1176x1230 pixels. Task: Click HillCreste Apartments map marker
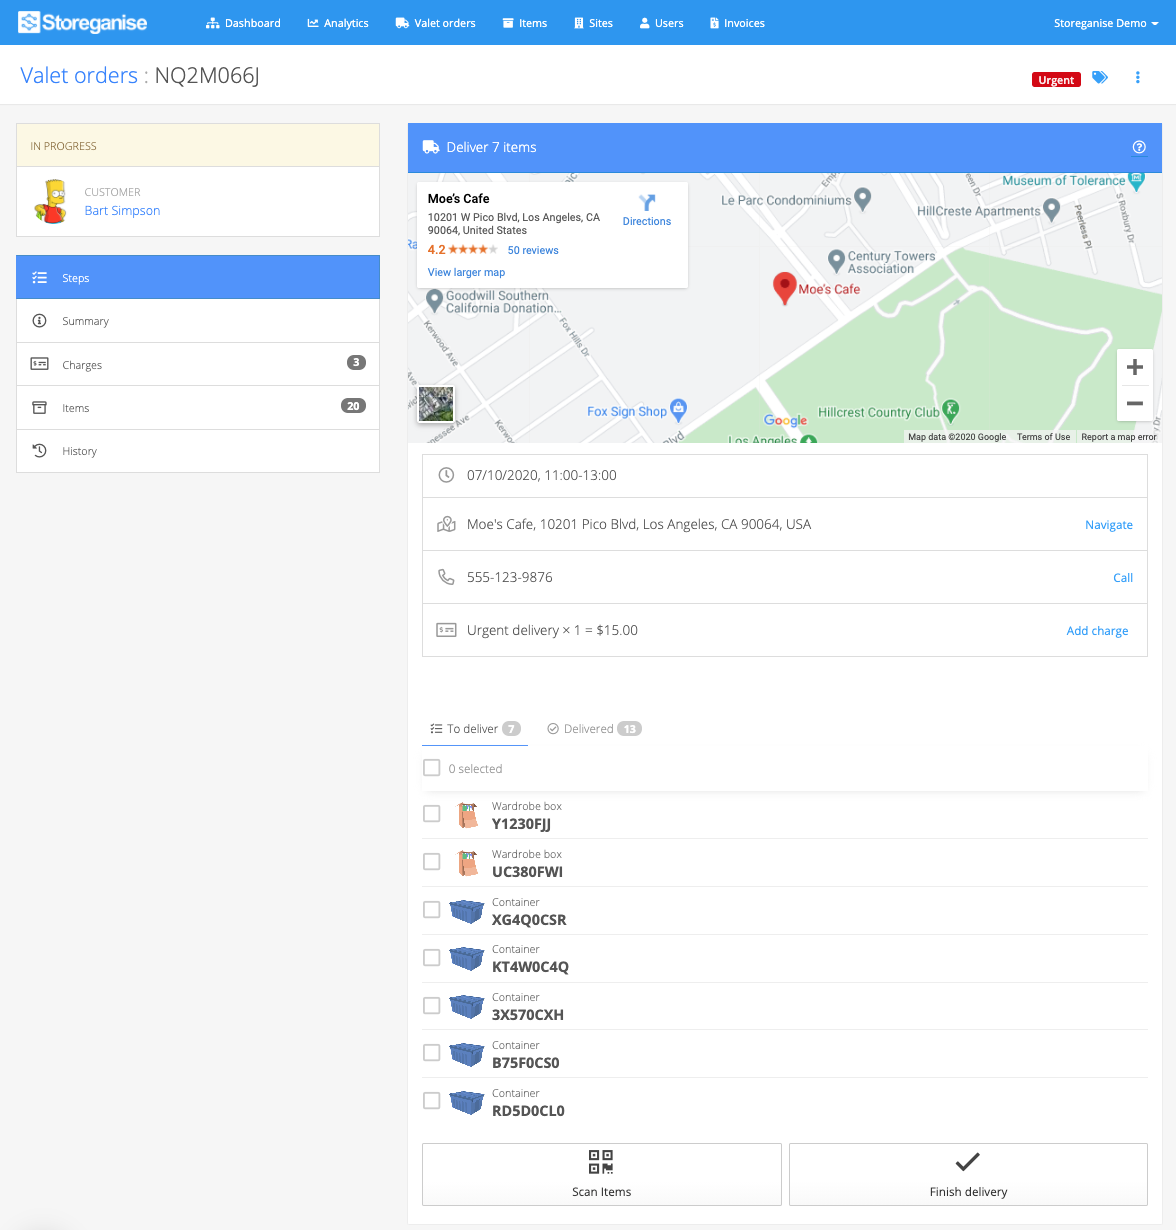[1051, 209]
